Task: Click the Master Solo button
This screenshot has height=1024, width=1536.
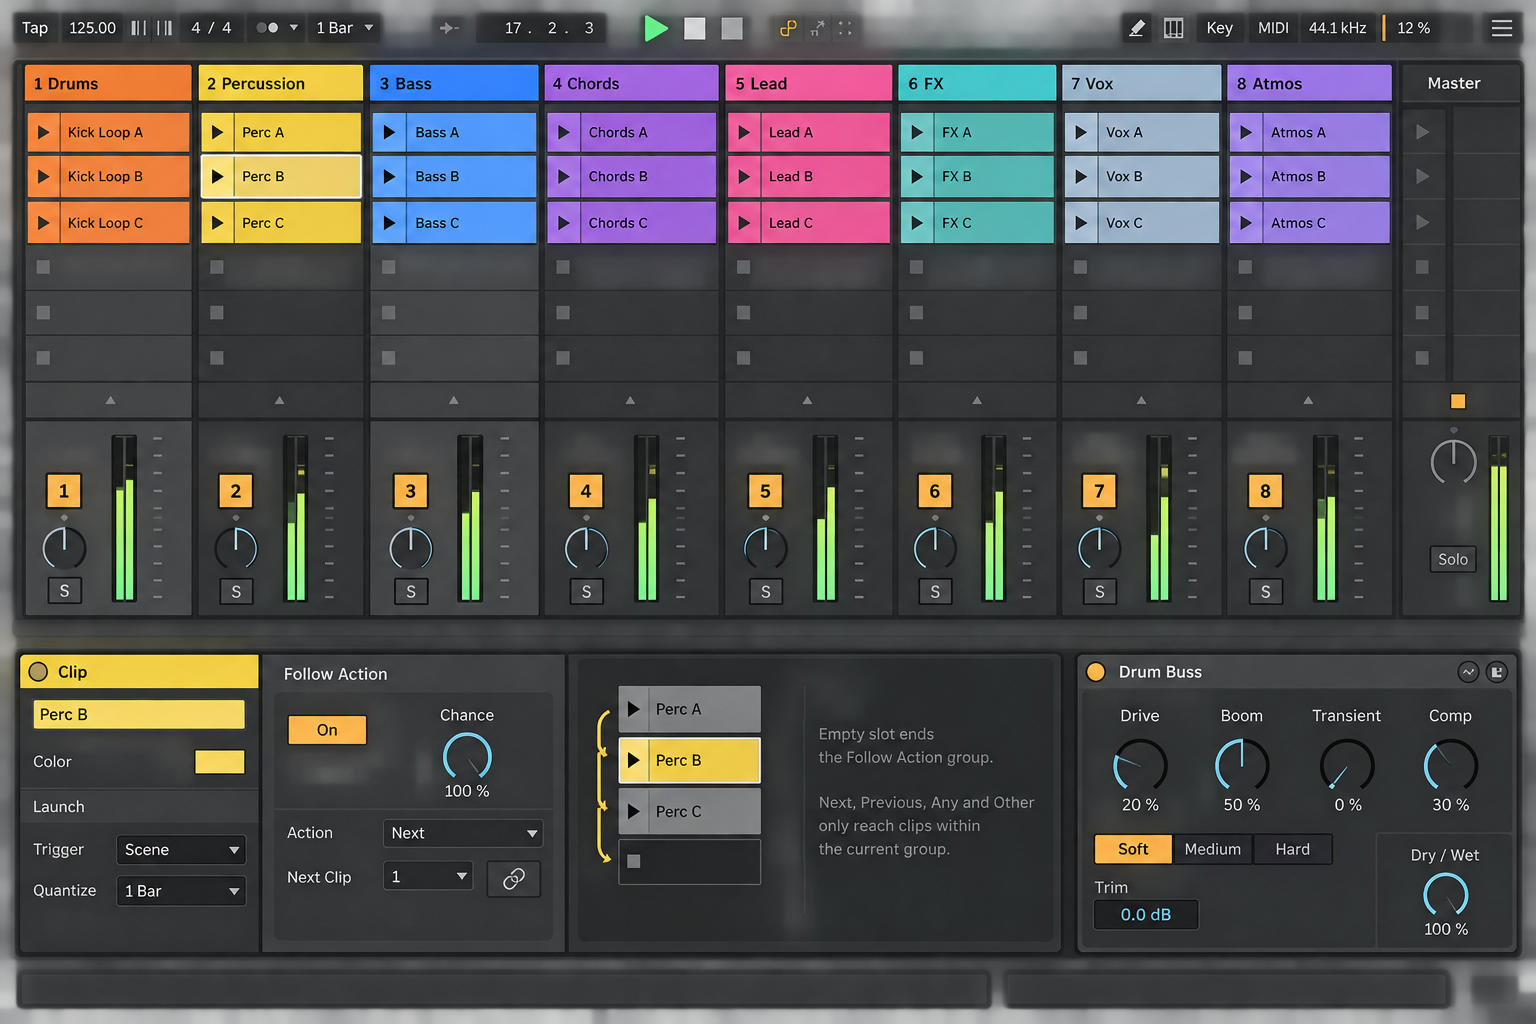Action: [1453, 559]
